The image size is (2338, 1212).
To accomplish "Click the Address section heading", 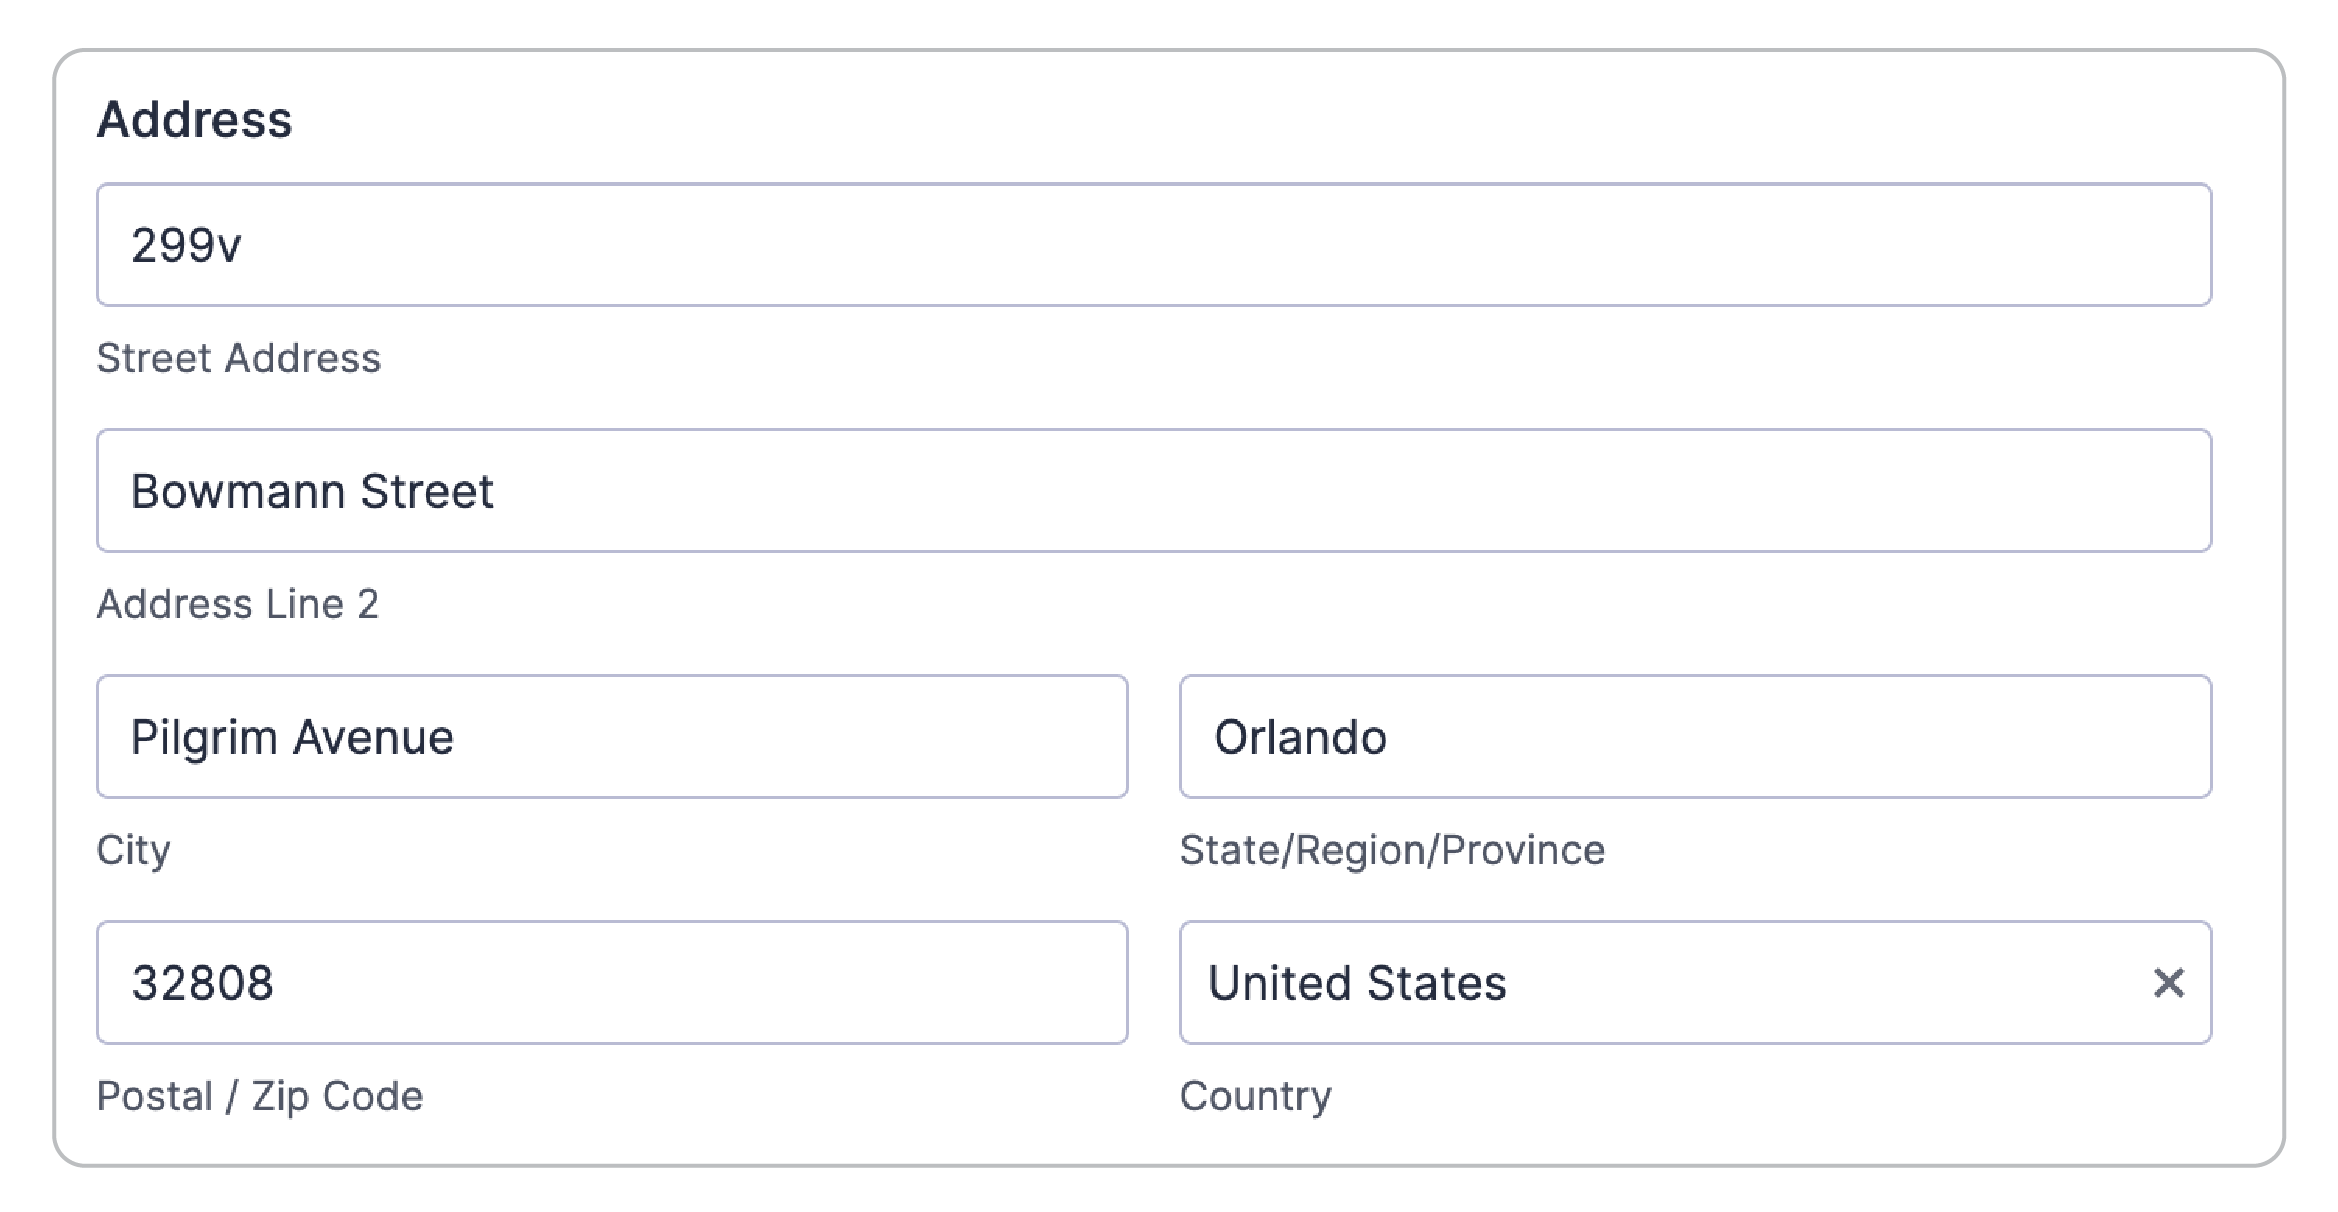I will click(196, 120).
